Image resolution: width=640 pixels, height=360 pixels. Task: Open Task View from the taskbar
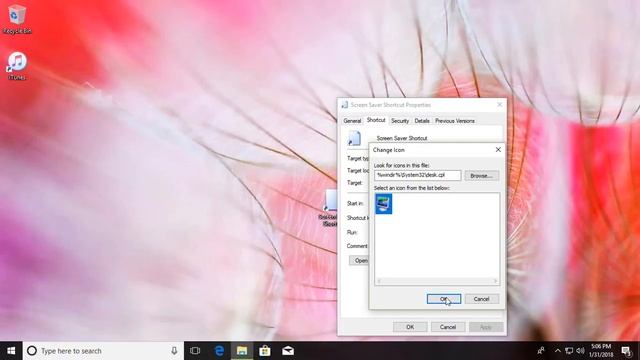[195, 351]
